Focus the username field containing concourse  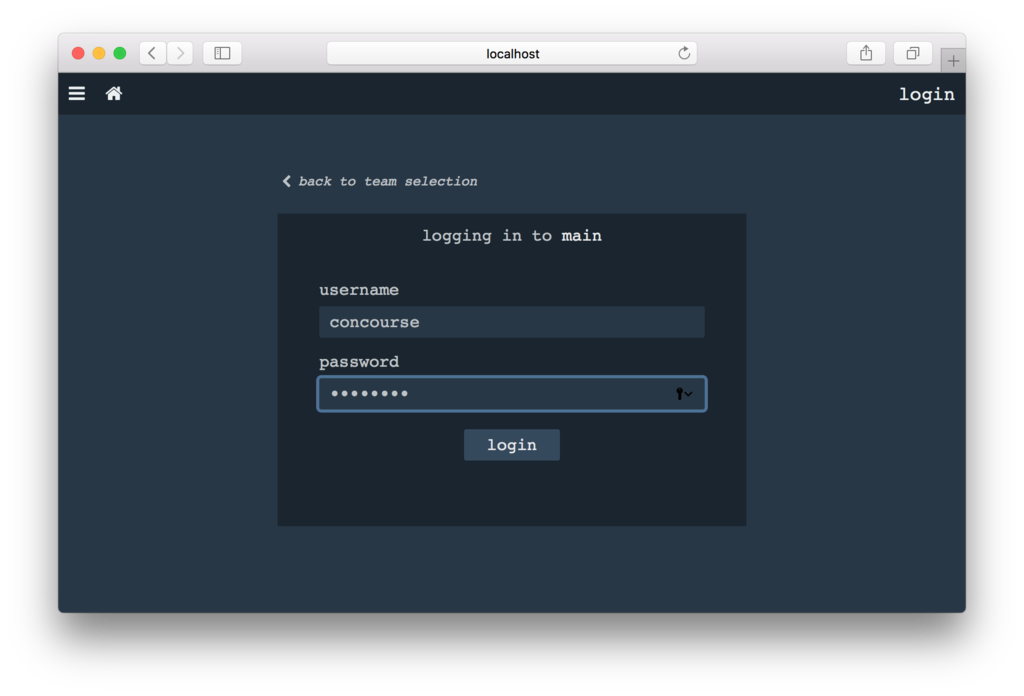[x=511, y=322]
